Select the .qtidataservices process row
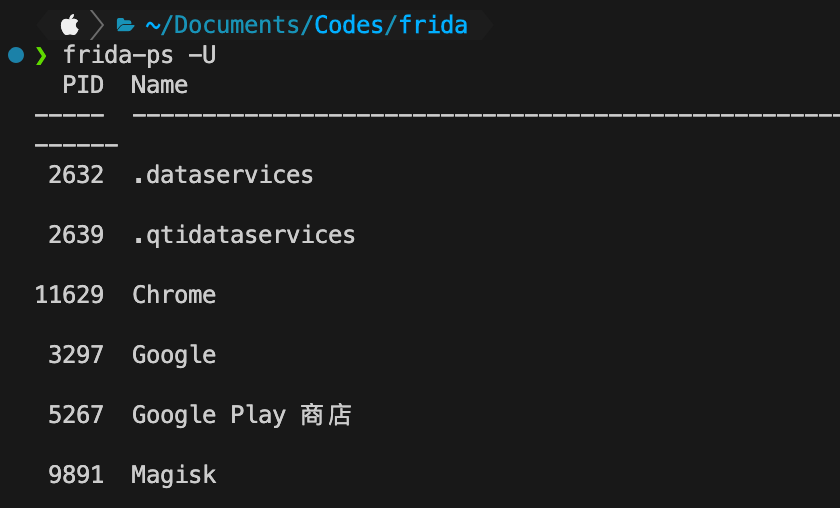 coord(195,235)
